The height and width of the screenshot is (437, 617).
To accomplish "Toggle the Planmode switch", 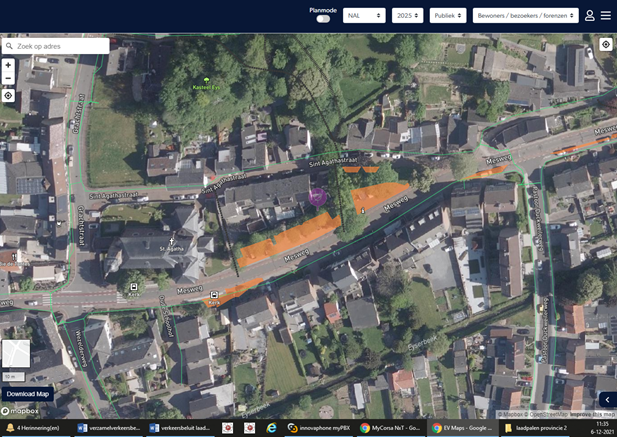I will [323, 19].
